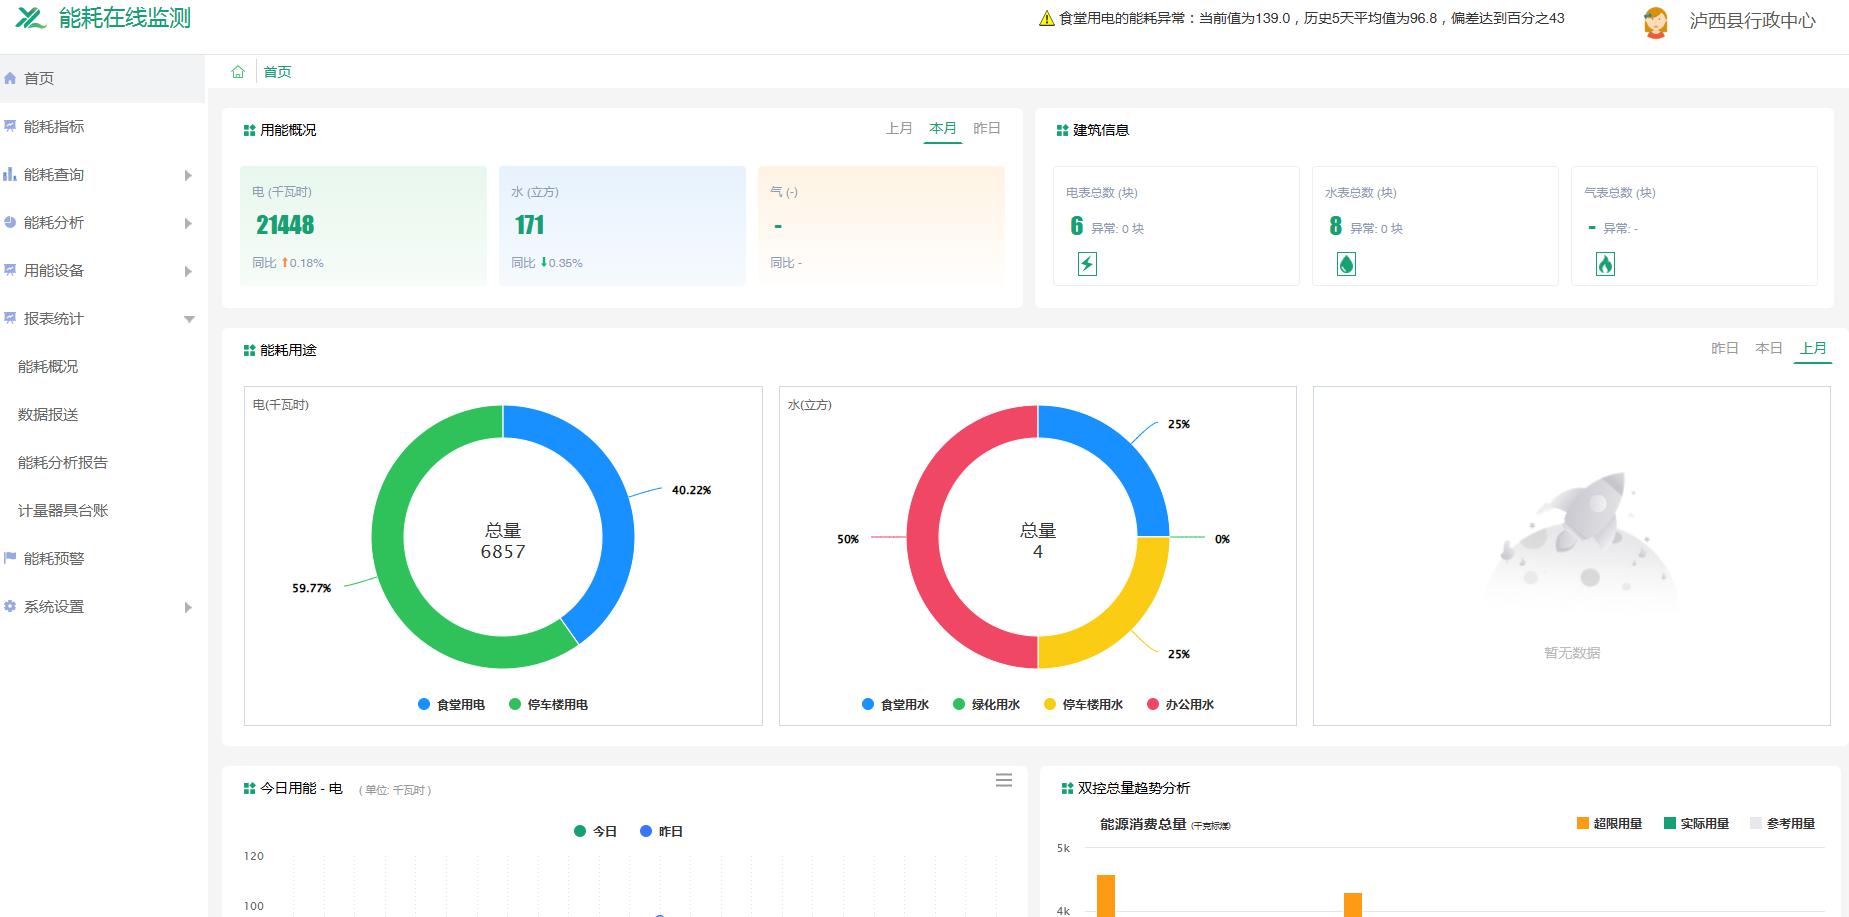Toggle 食堂用电 legend in electricity chart
This screenshot has width=1849, height=917.
(x=451, y=704)
